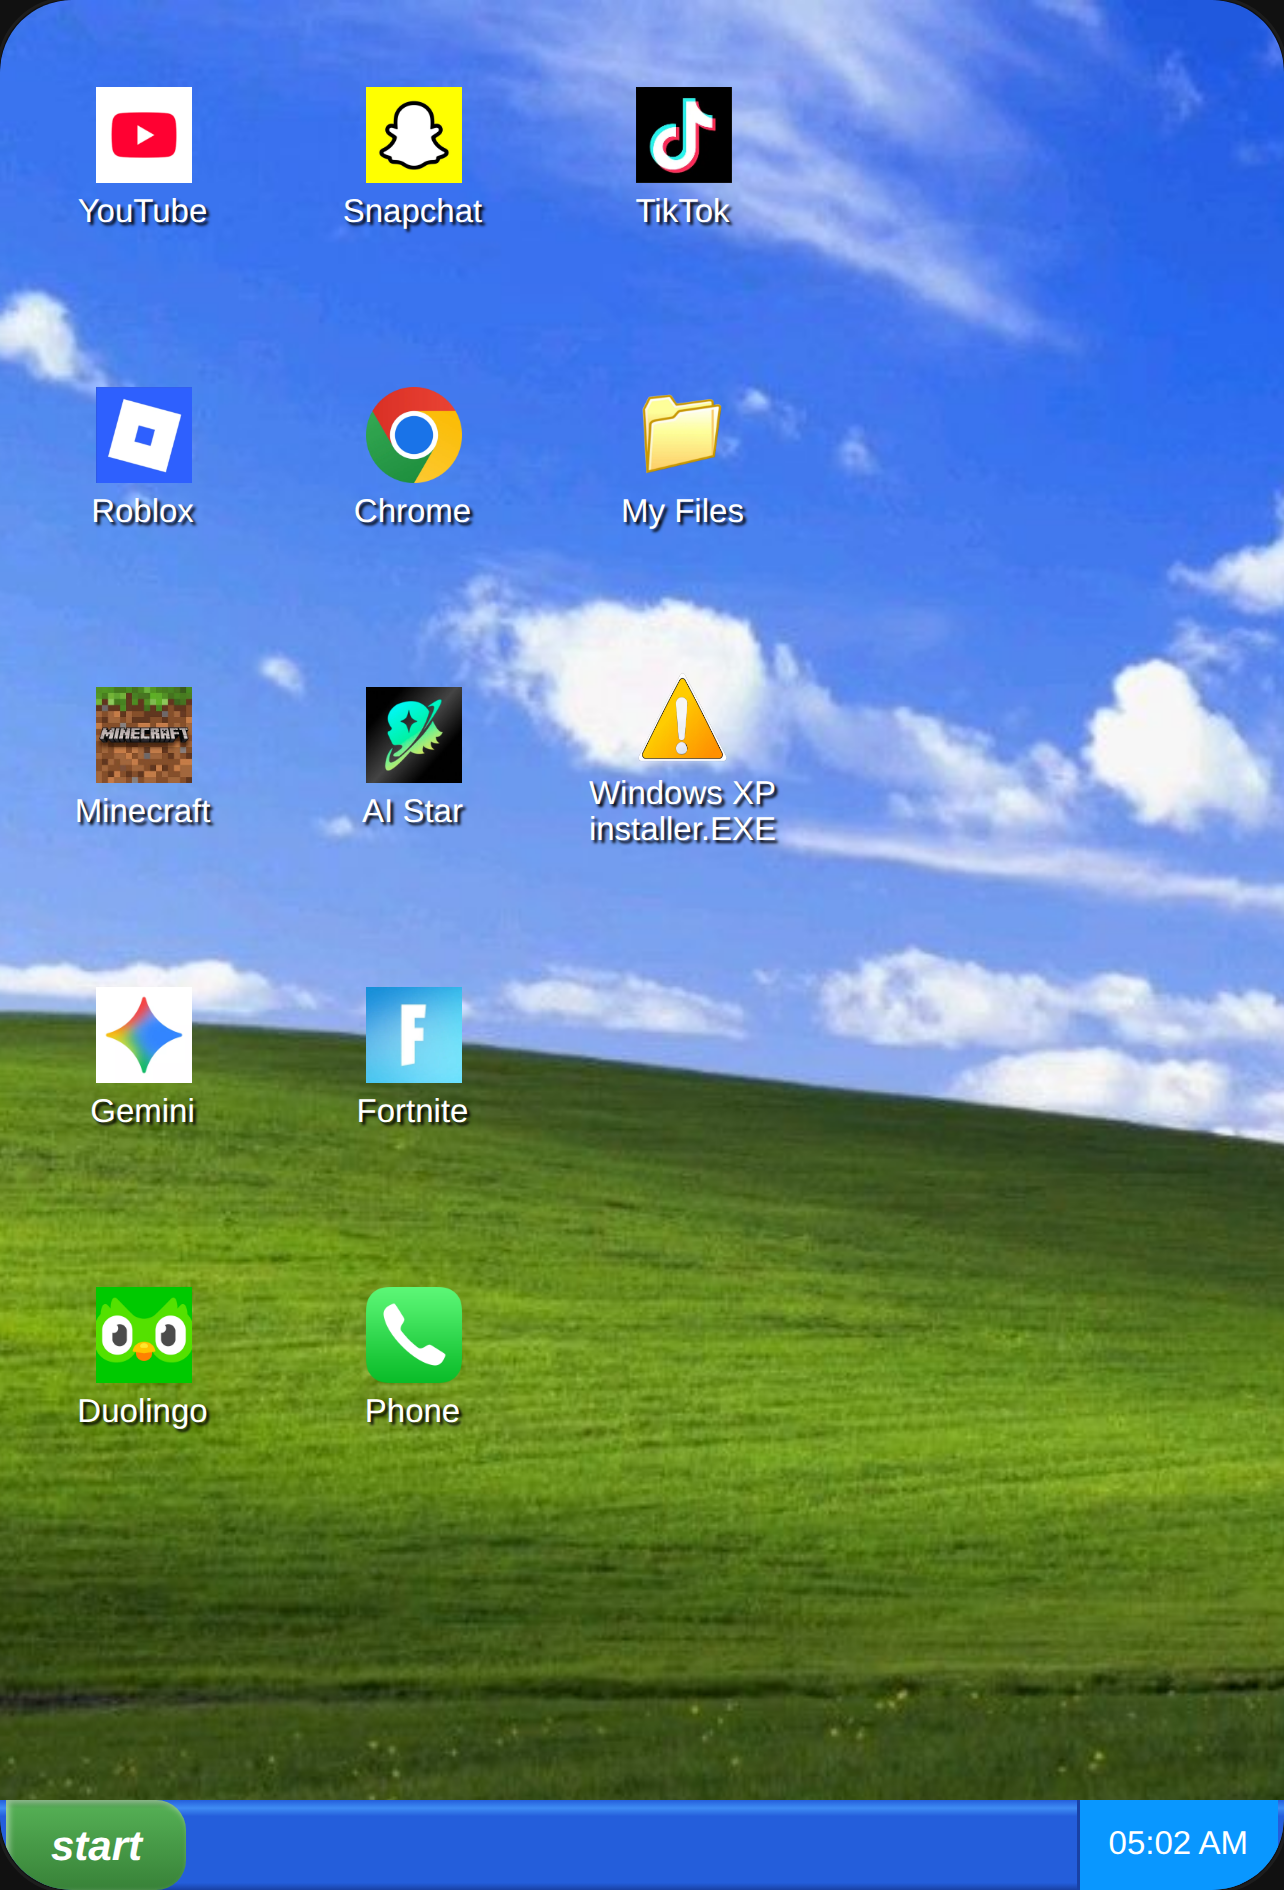Click the Phone label text
1284x1890 pixels.
(413, 1412)
